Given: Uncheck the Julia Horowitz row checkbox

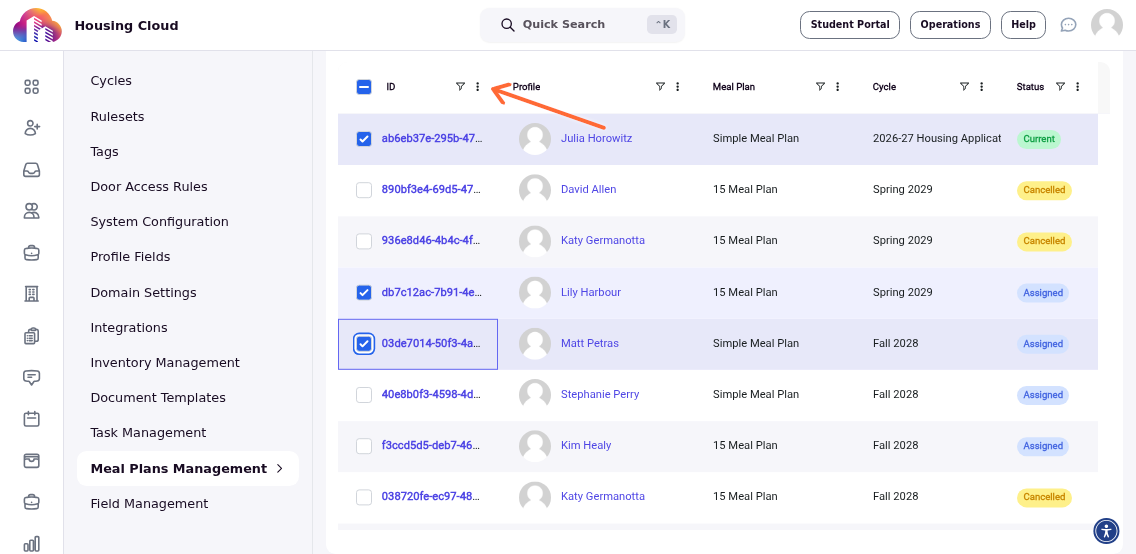Looking at the screenshot, I should (x=364, y=138).
